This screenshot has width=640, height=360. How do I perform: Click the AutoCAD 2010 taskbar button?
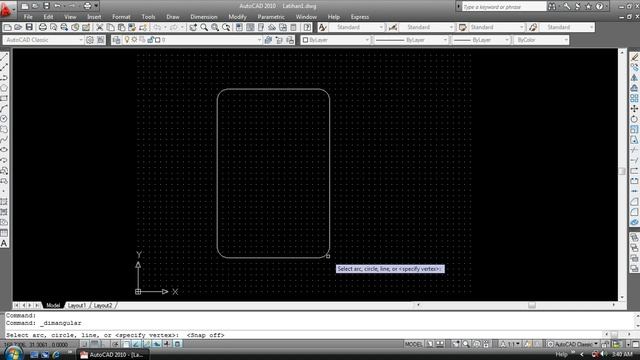[113, 355]
